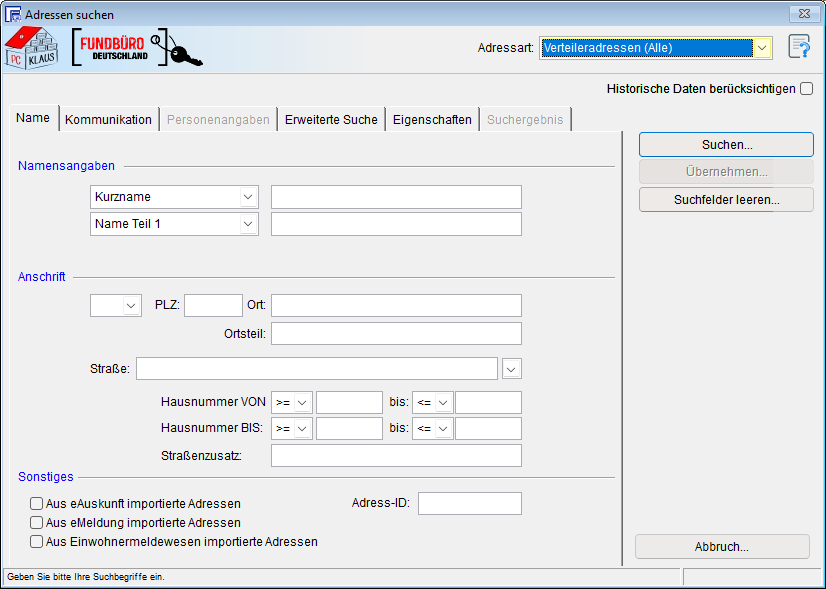Click Suchfelder leeren button
Viewport: 826px width, 589px height.
726,200
